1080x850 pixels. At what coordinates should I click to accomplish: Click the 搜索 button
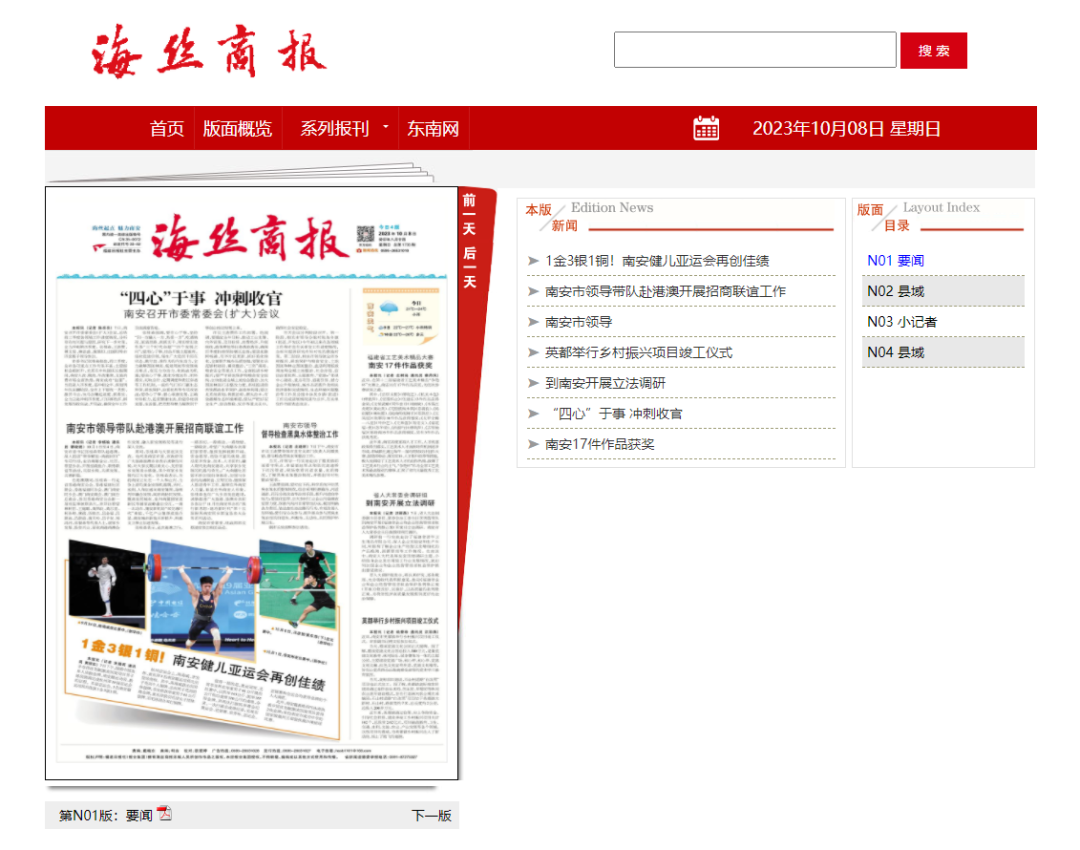click(933, 51)
